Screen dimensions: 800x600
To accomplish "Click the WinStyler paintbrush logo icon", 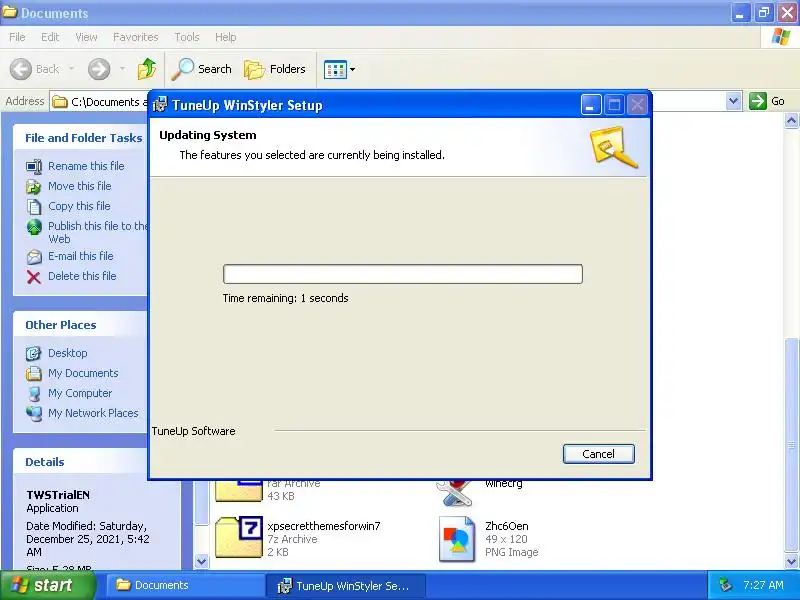I will click(613, 147).
